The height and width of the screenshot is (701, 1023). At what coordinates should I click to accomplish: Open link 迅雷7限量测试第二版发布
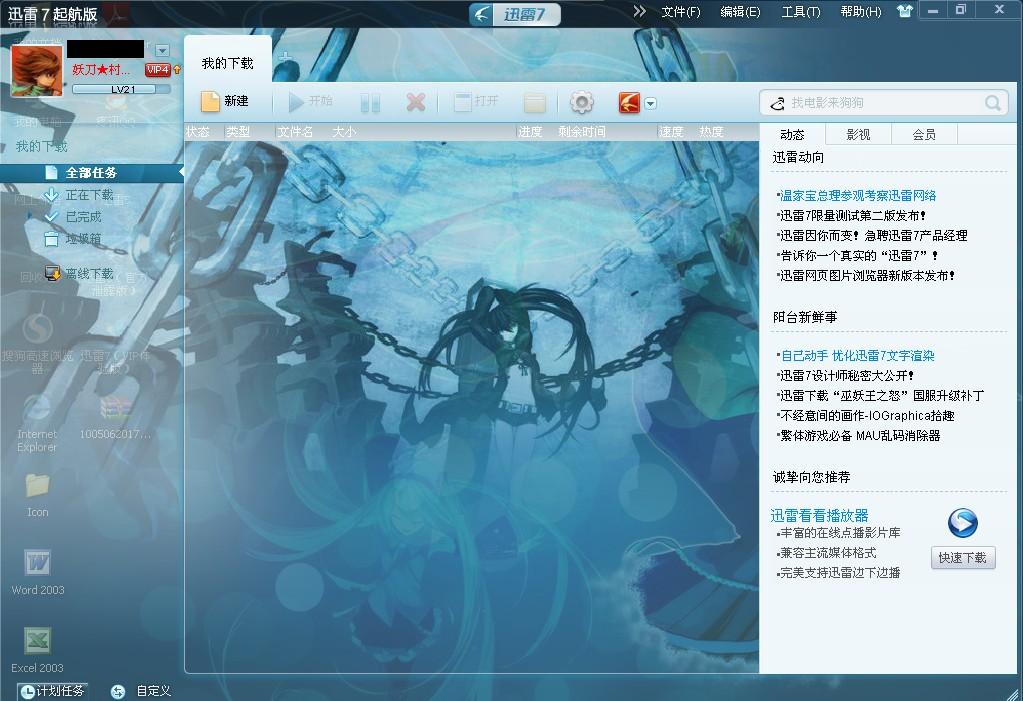click(x=853, y=215)
